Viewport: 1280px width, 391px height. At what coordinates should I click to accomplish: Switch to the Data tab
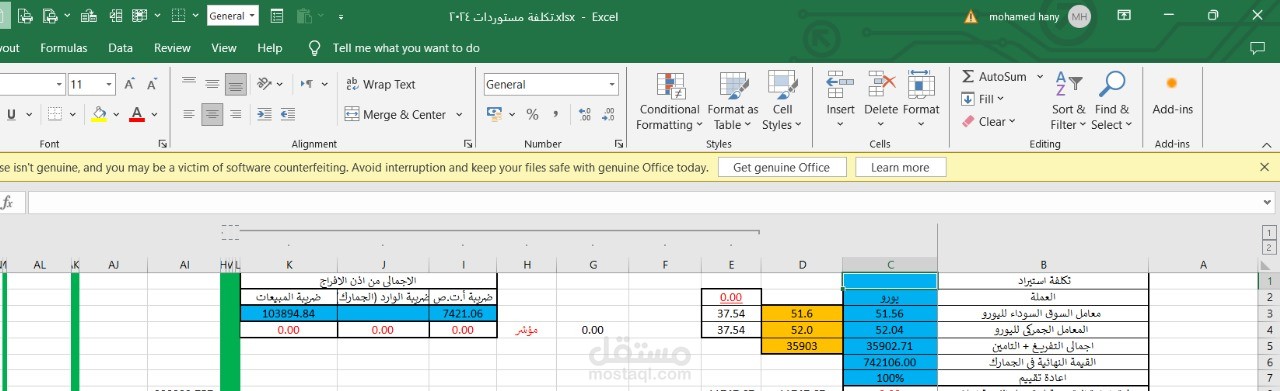pyautogui.click(x=120, y=48)
